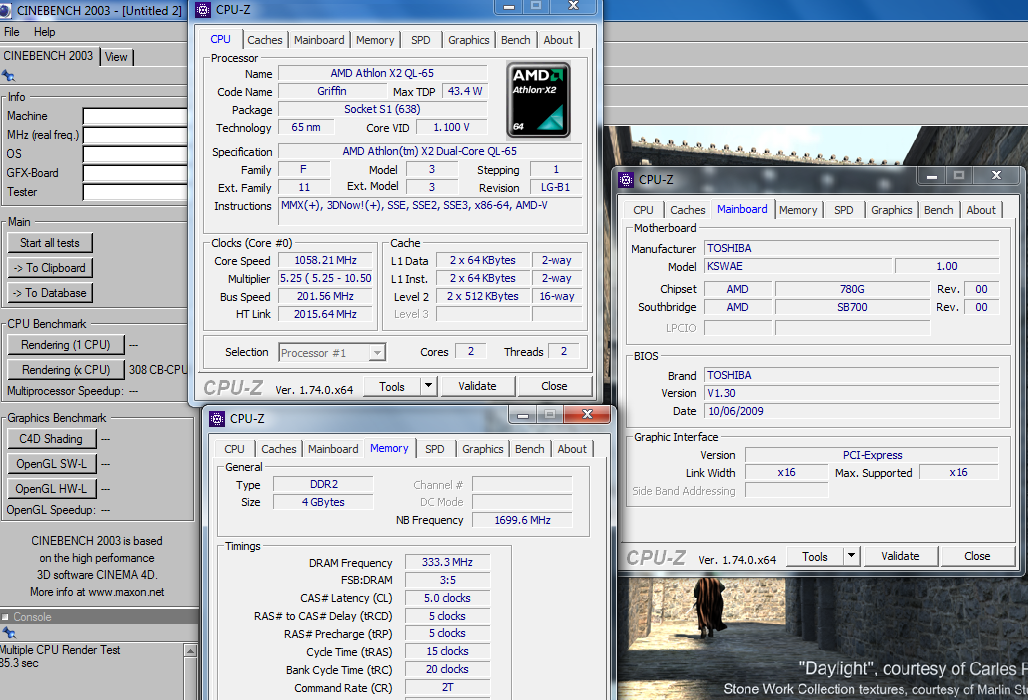Open Tools dropdown arrow in CPU window
This screenshot has height=700, width=1028.
[x=428, y=386]
